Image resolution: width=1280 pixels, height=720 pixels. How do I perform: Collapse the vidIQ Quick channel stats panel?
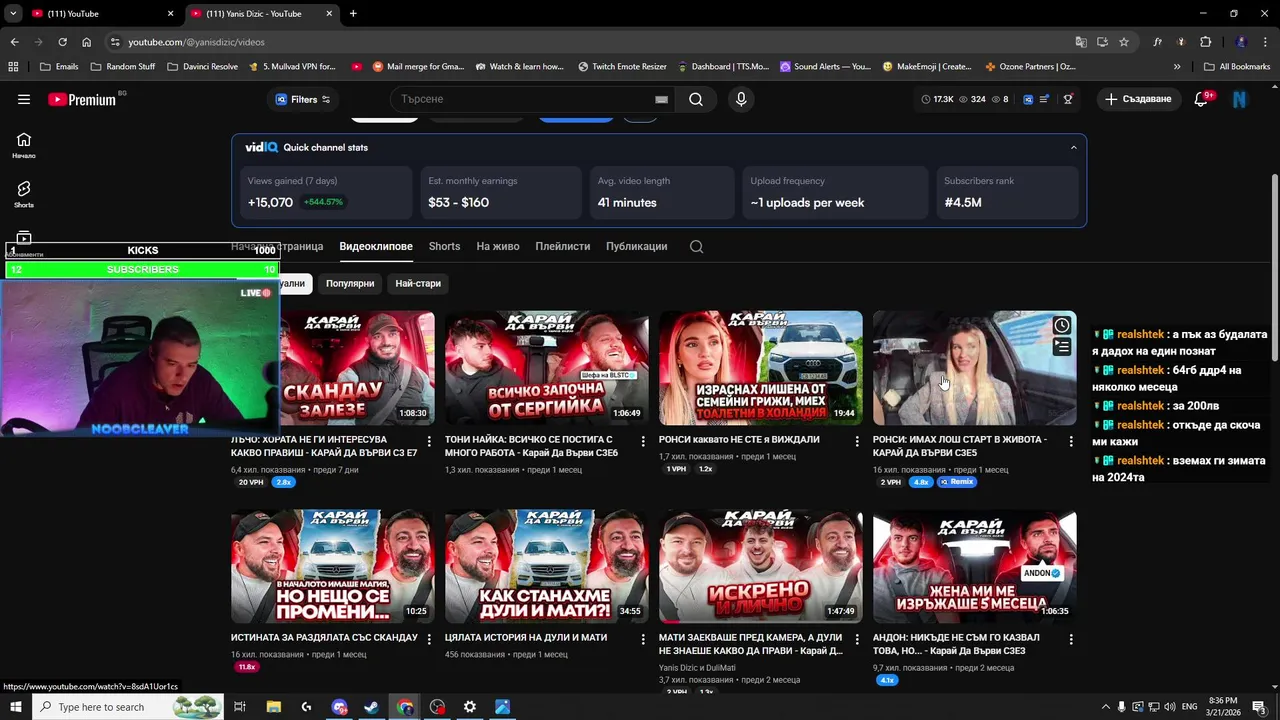coord(1074,147)
